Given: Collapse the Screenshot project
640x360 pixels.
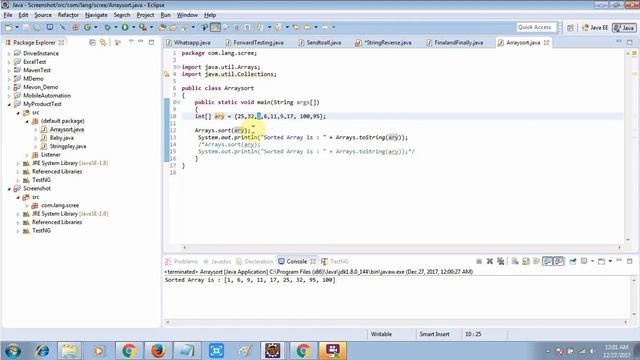Looking at the screenshot, I should tap(9, 189).
